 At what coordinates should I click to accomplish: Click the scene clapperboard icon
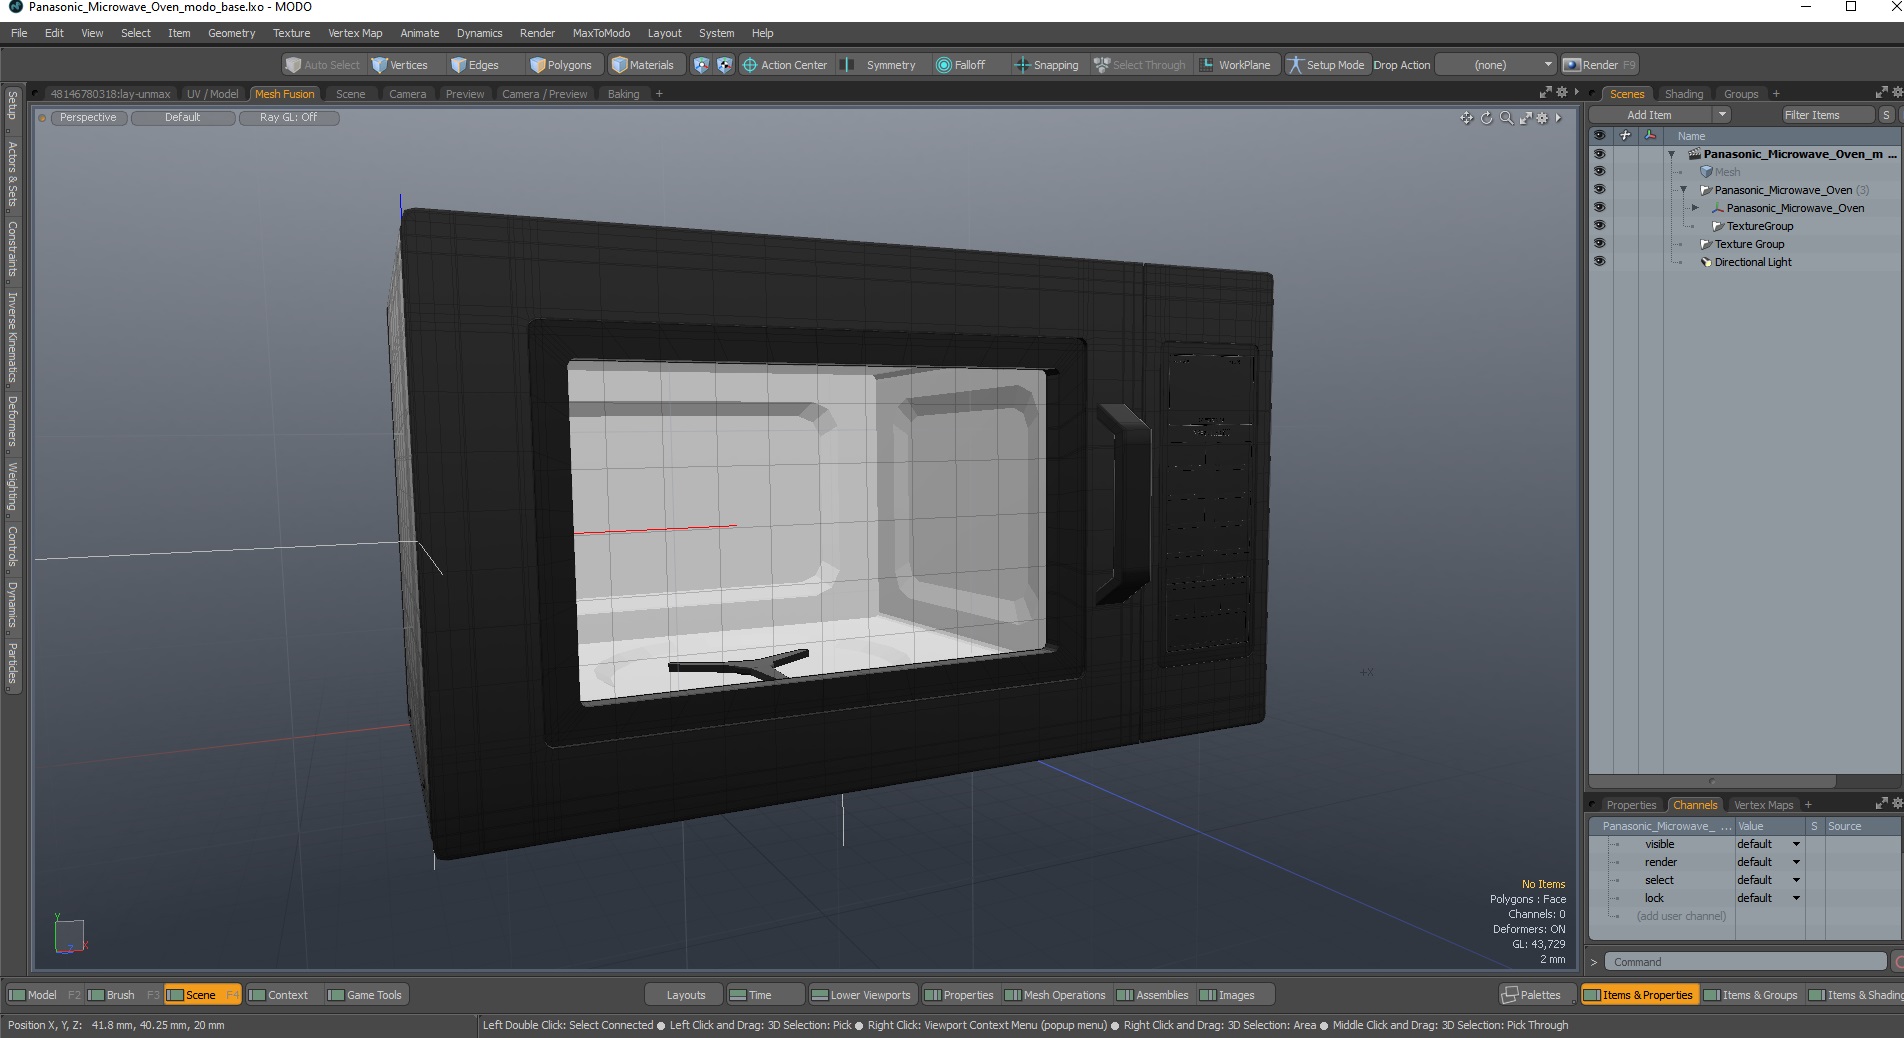click(1694, 154)
